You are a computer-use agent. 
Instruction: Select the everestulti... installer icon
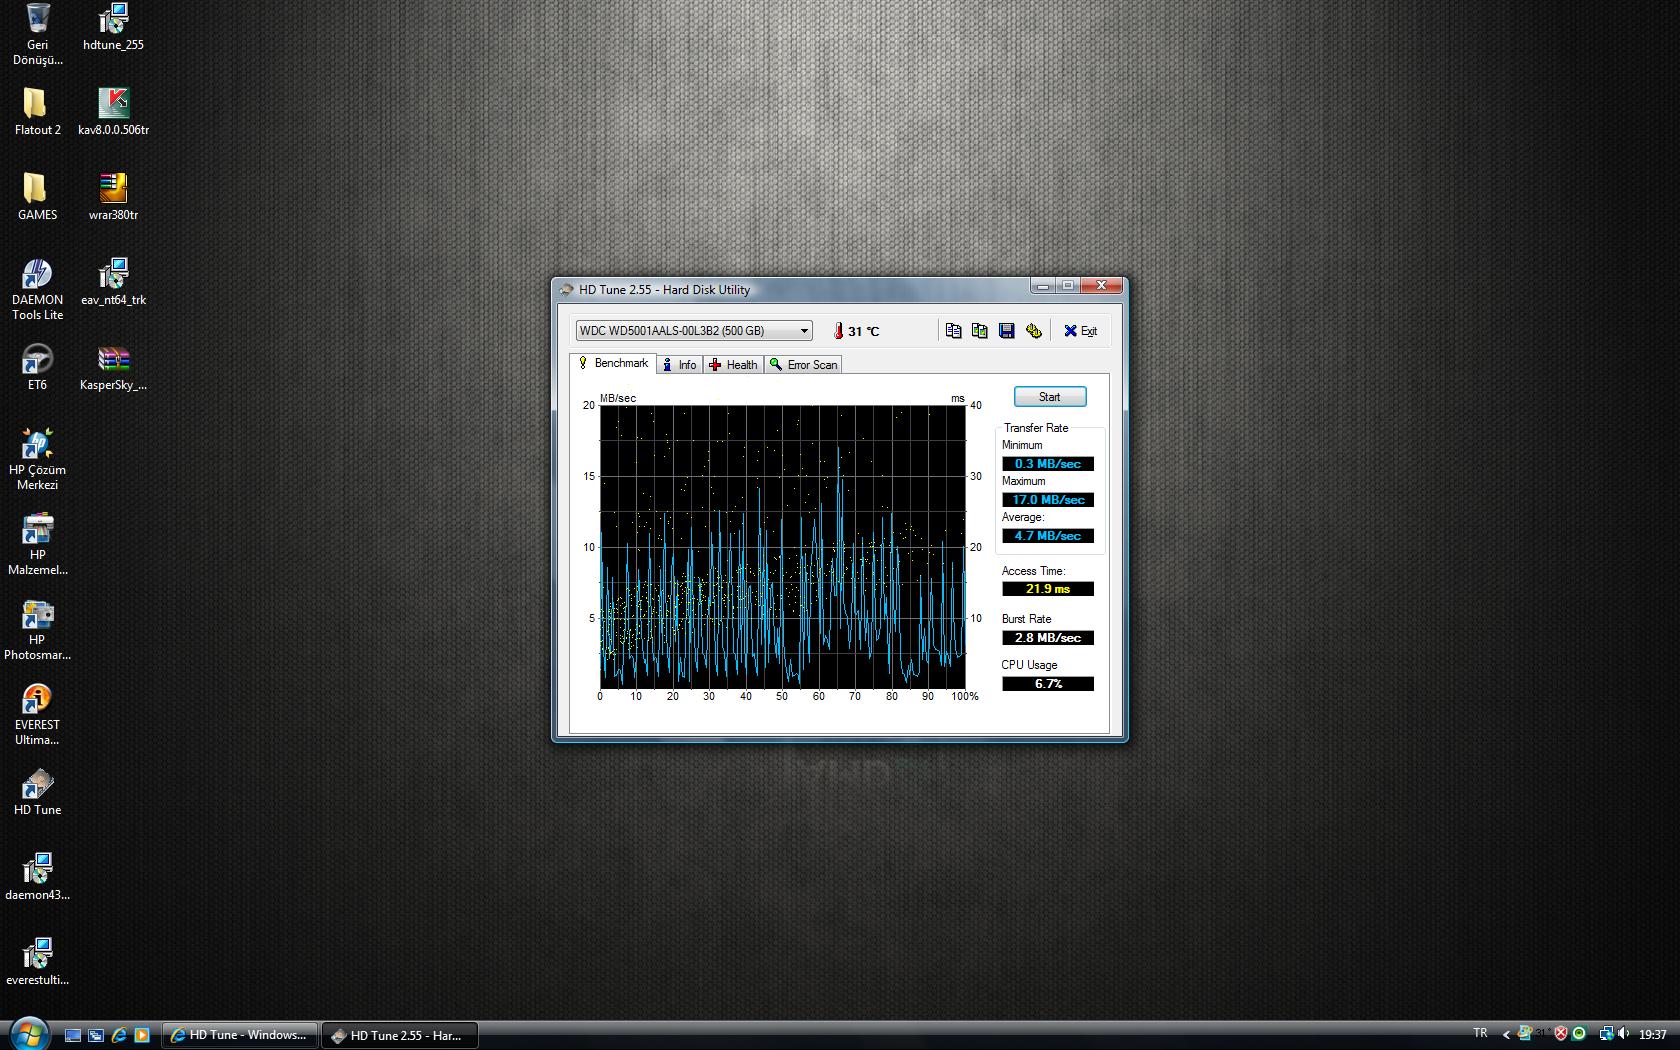tap(38, 962)
